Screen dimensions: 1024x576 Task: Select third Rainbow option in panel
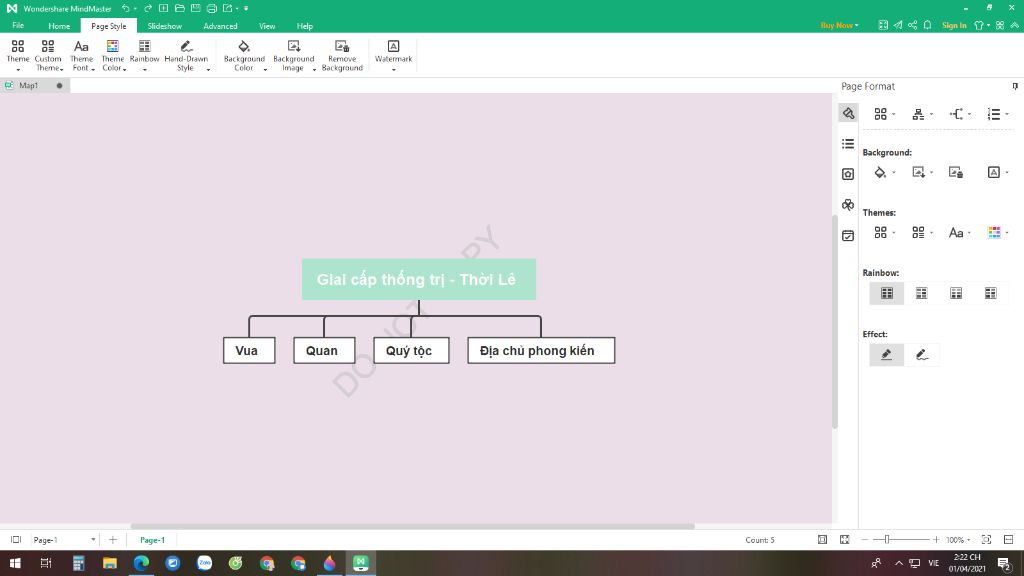[956, 293]
